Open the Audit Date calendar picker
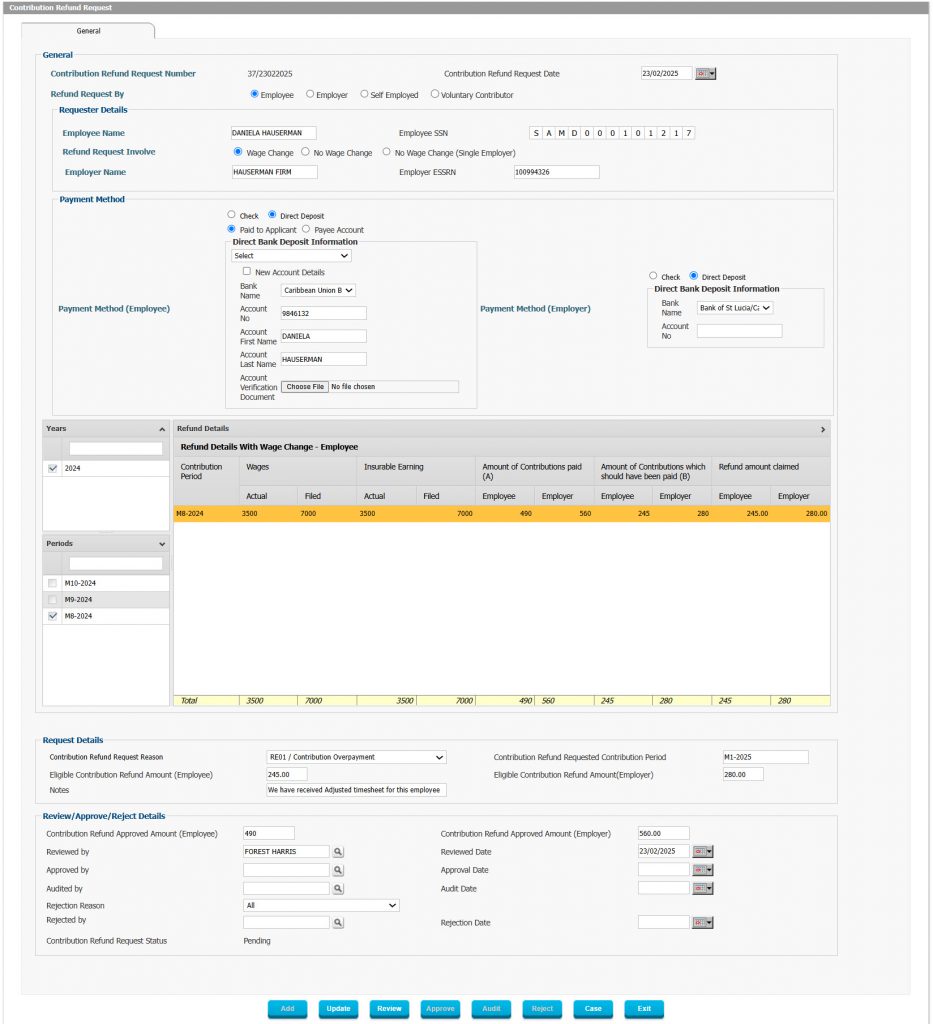This screenshot has width=933, height=1024. click(x=703, y=888)
